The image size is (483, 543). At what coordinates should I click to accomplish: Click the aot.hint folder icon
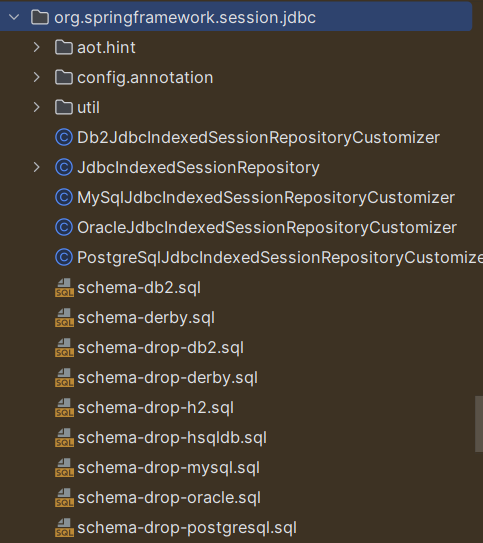tap(64, 47)
